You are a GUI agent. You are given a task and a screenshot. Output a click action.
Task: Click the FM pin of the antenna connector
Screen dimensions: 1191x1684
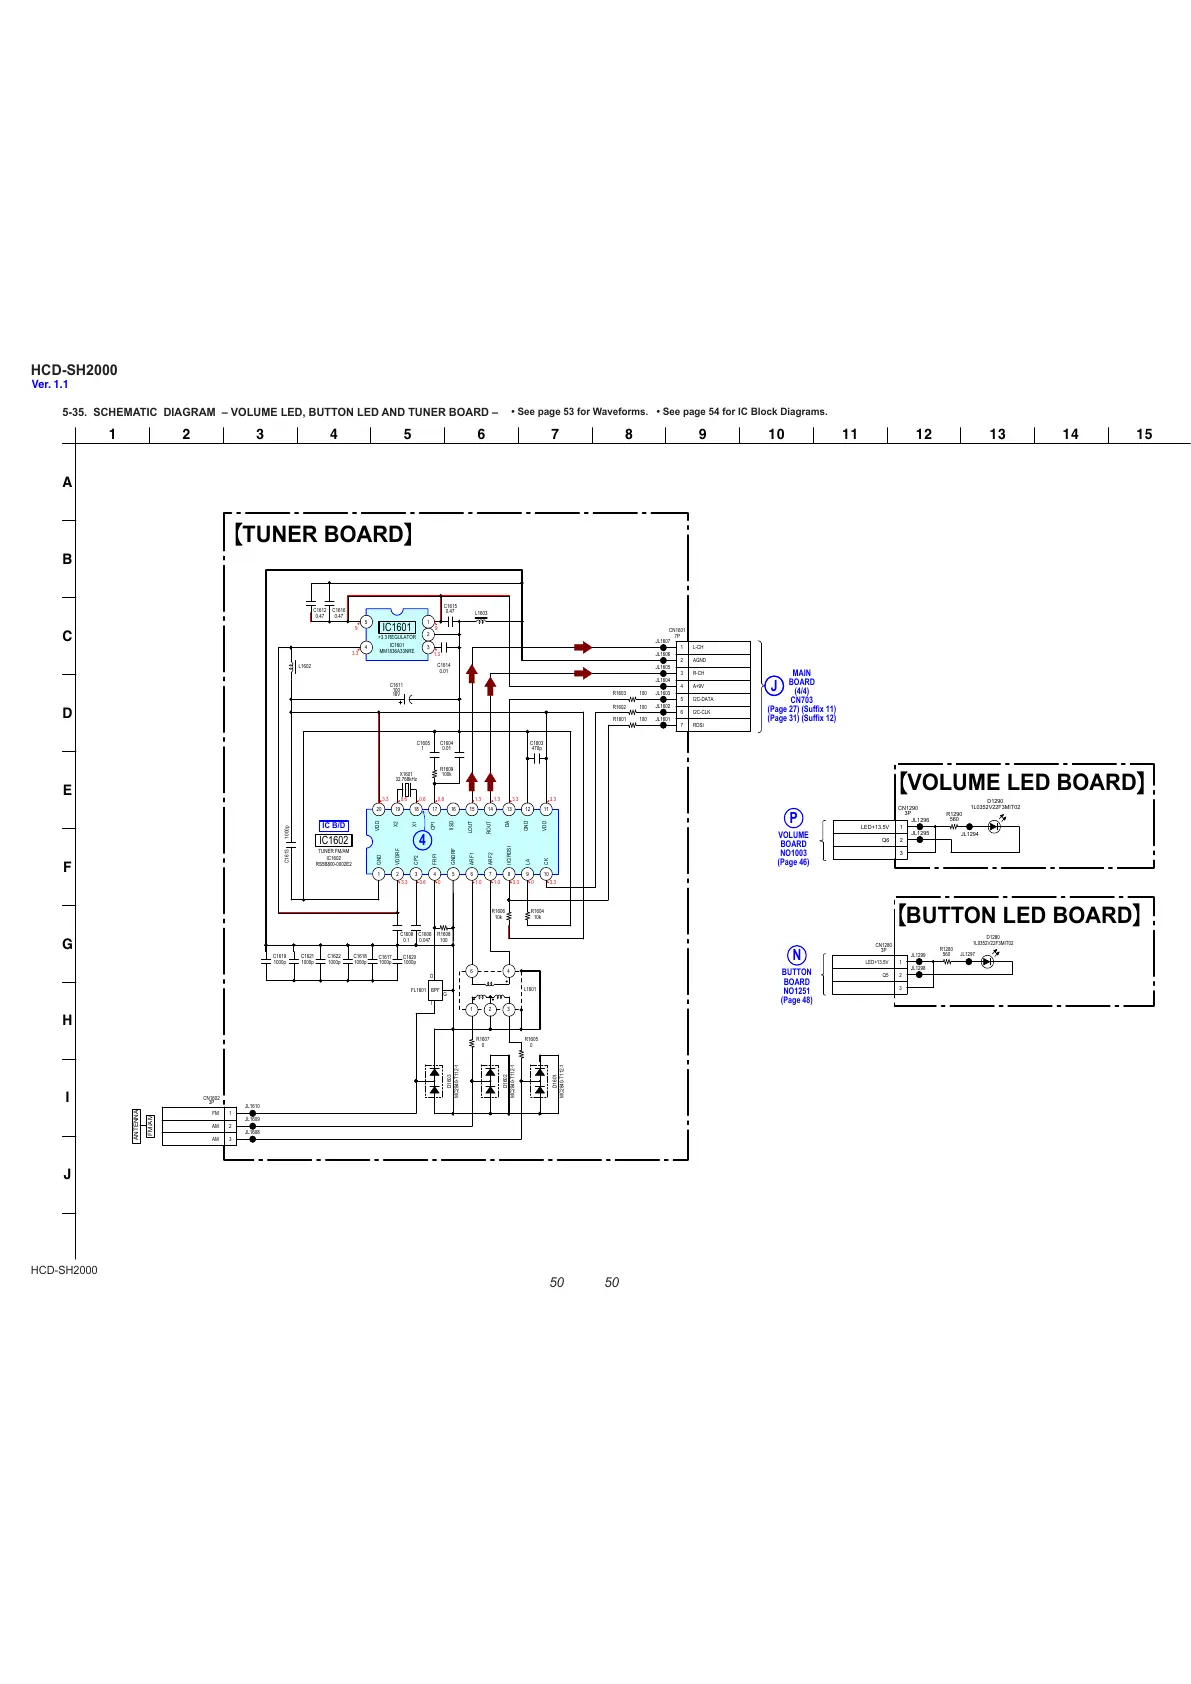(x=199, y=1113)
